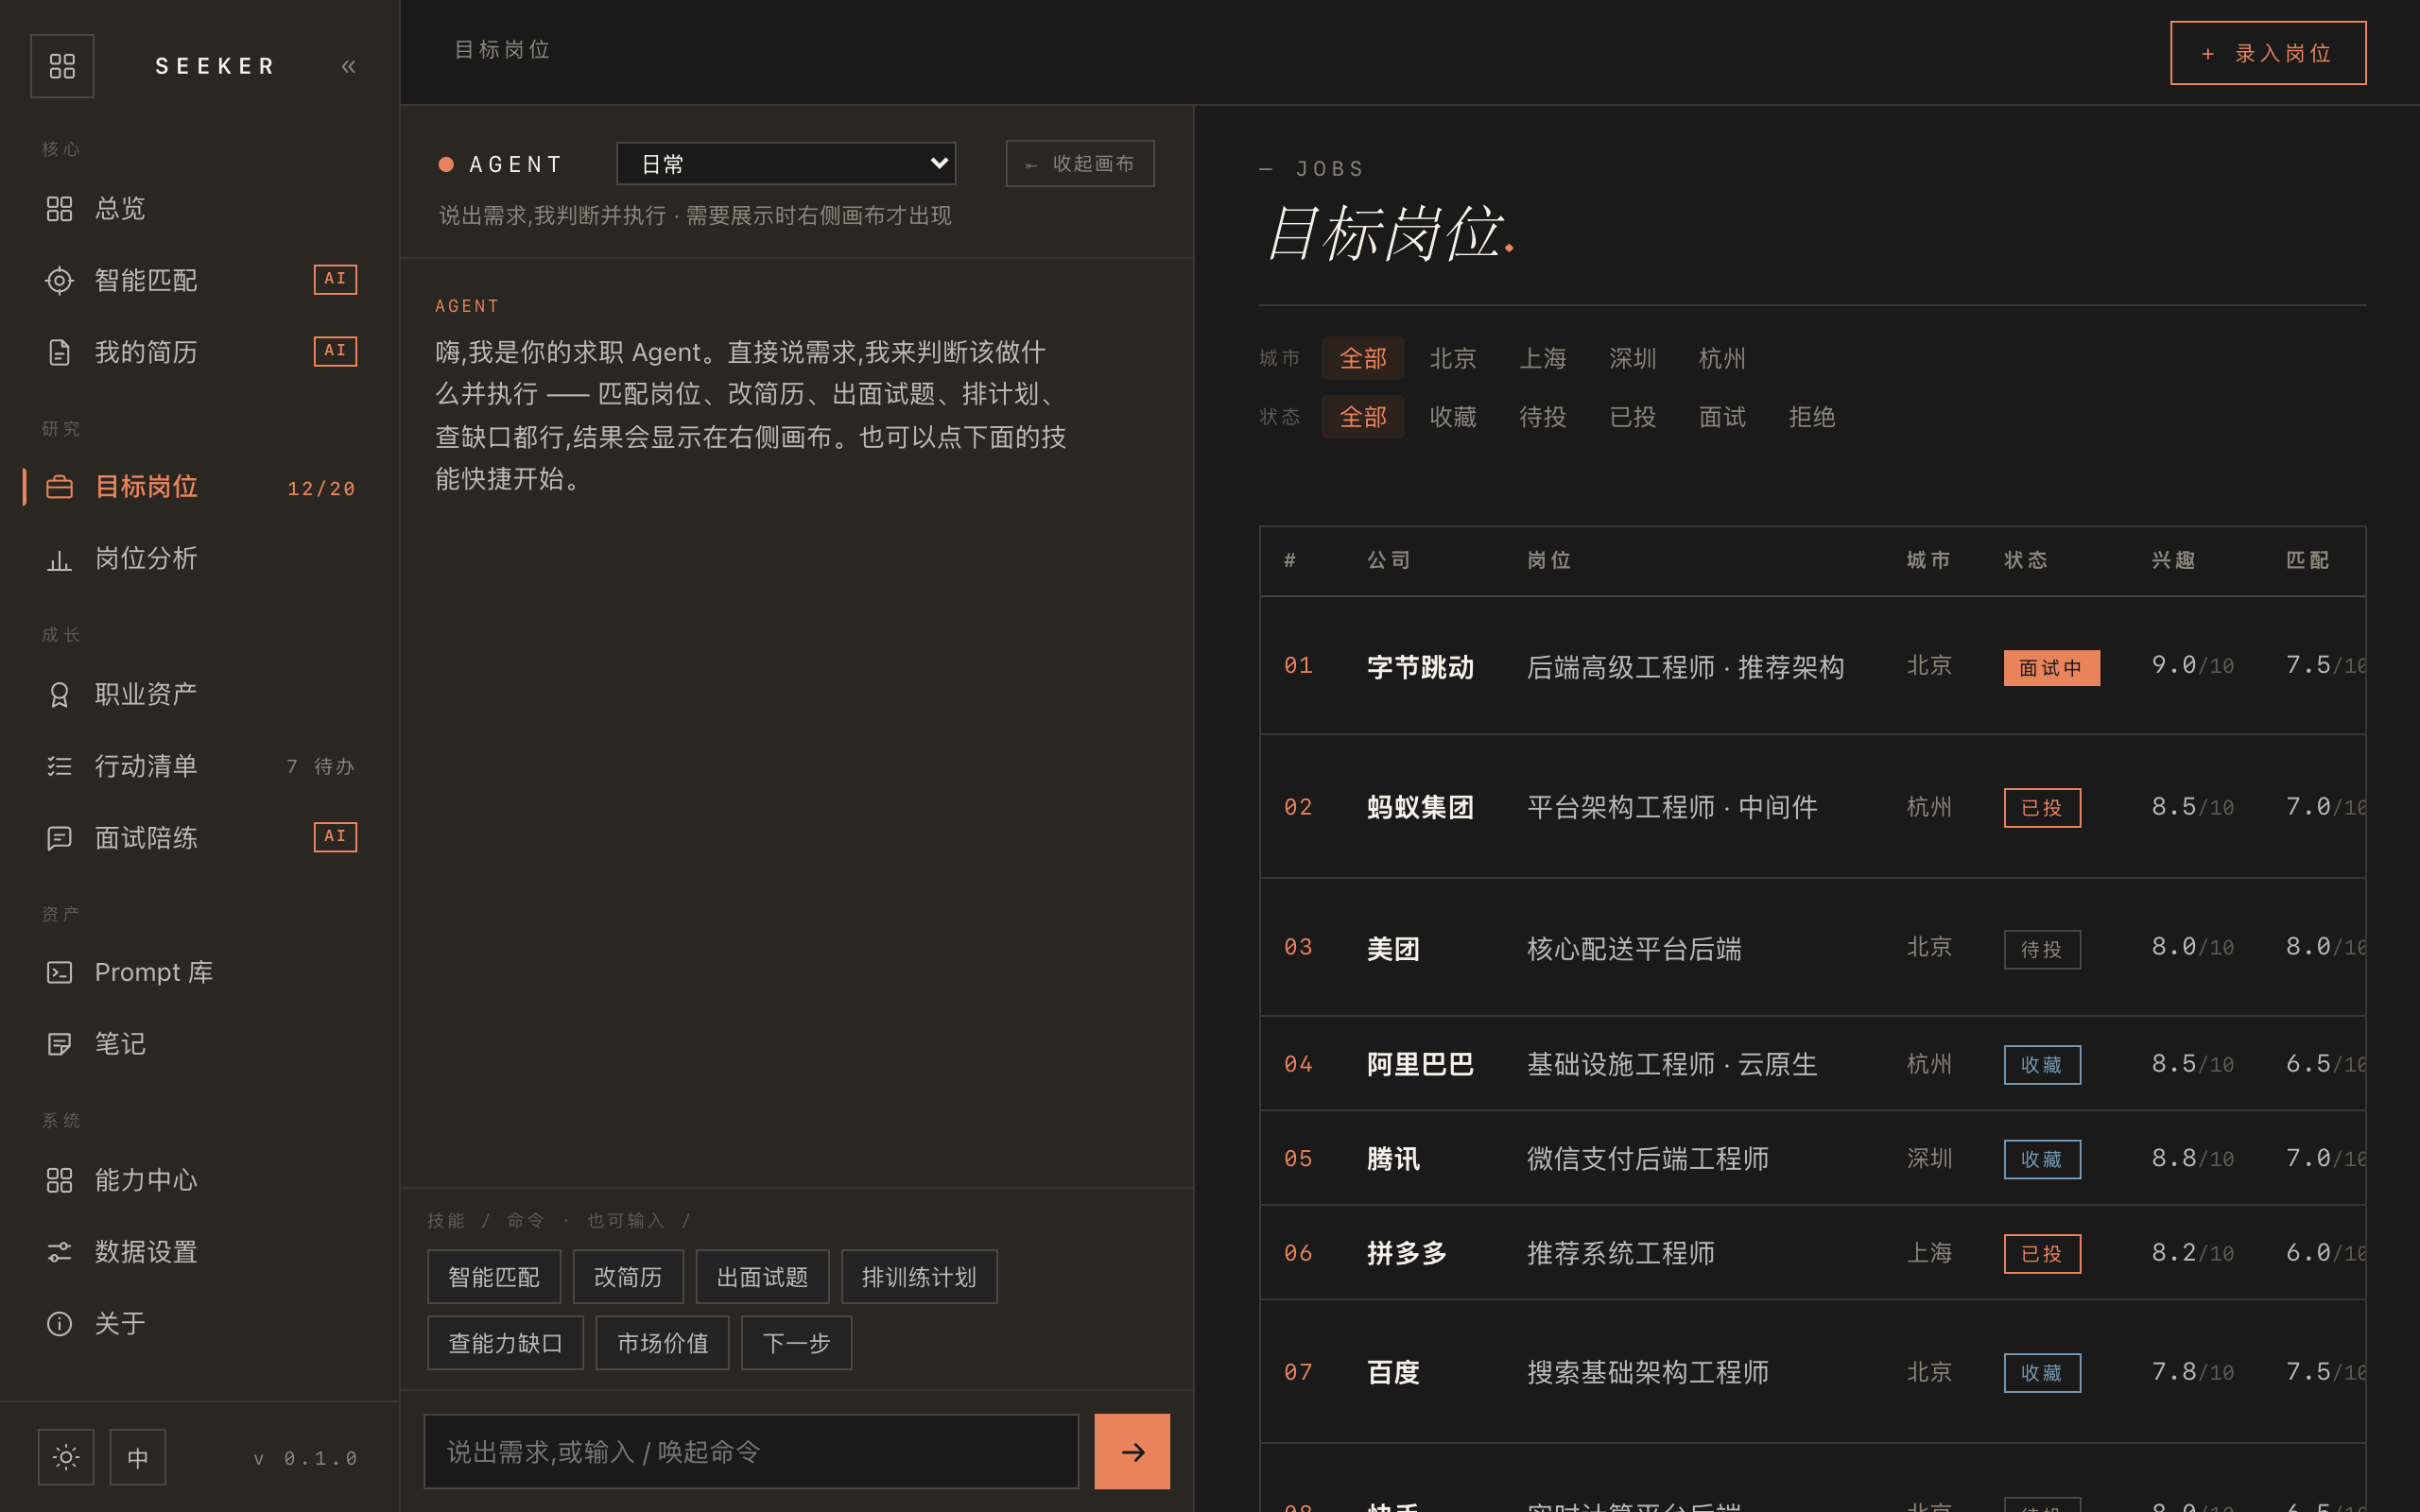Filter city by 杭州
The height and width of the screenshot is (1512, 2420).
coord(1722,358)
